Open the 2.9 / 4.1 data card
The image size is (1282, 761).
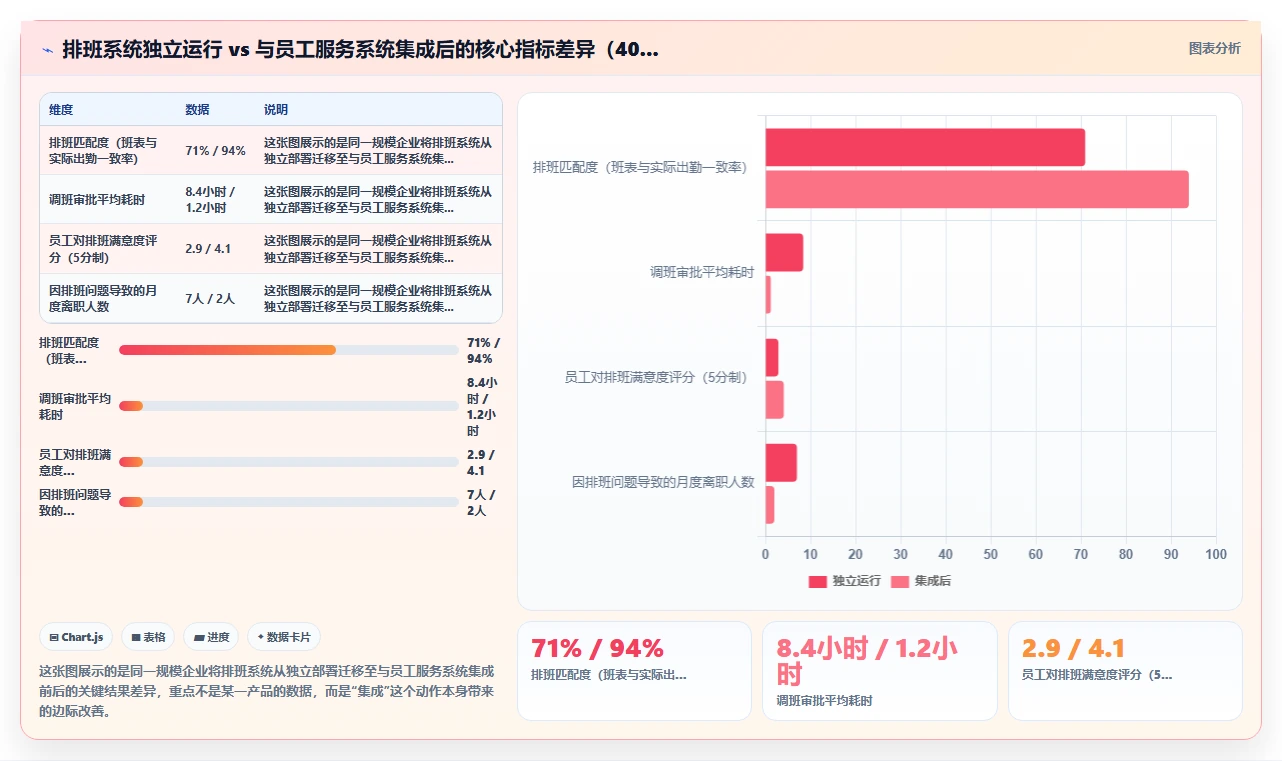coord(1125,670)
